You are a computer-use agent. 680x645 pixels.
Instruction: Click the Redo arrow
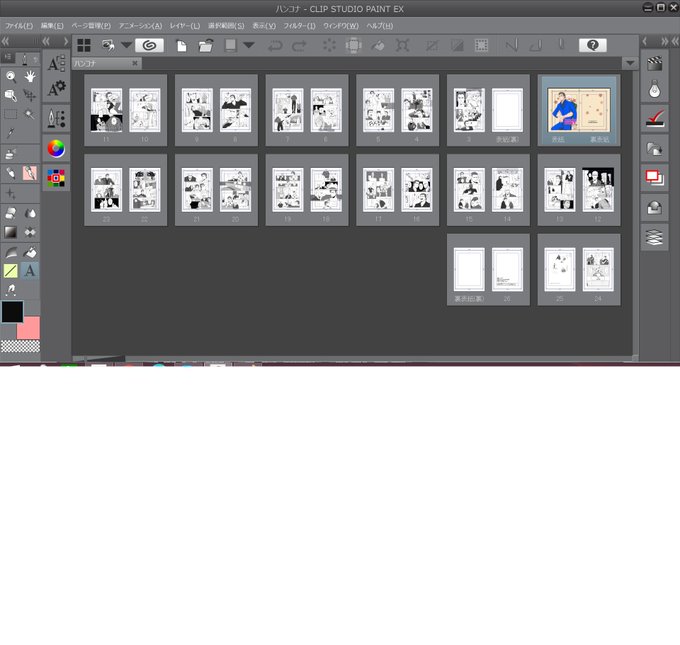click(299, 46)
